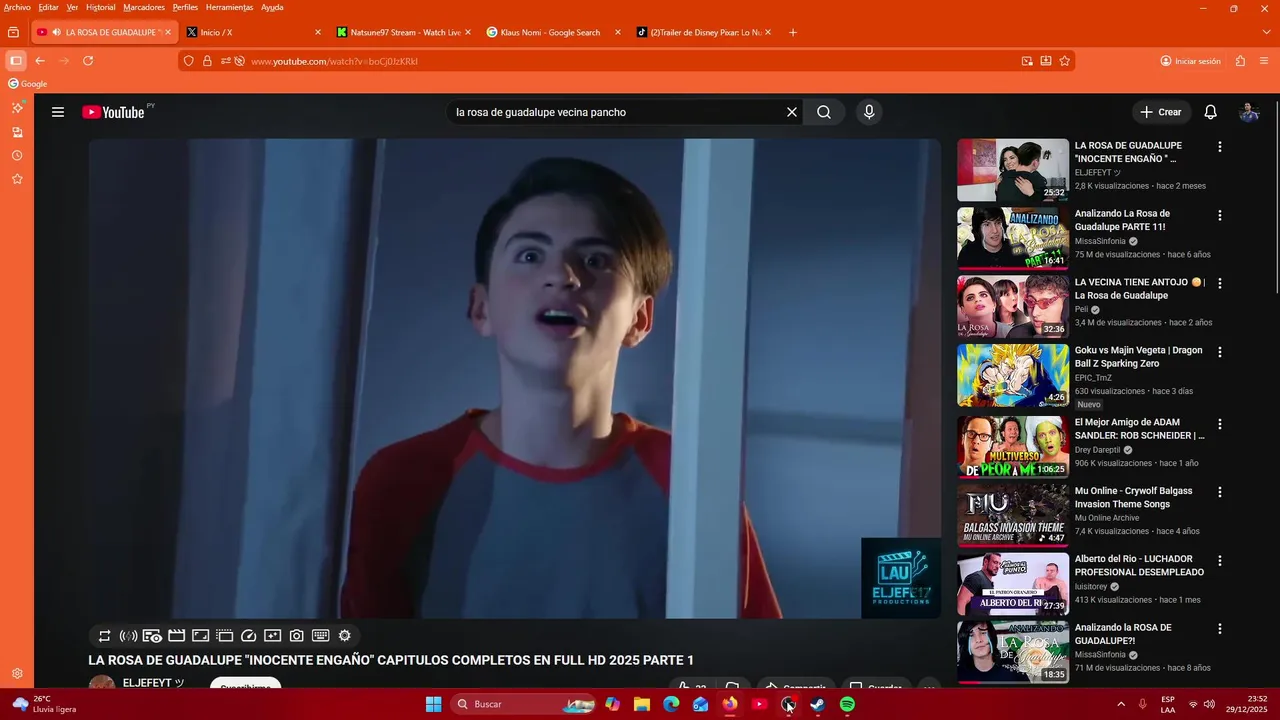1280x720 pixels.
Task: List all tabs dropdown arrow
Action: pos(1267,32)
